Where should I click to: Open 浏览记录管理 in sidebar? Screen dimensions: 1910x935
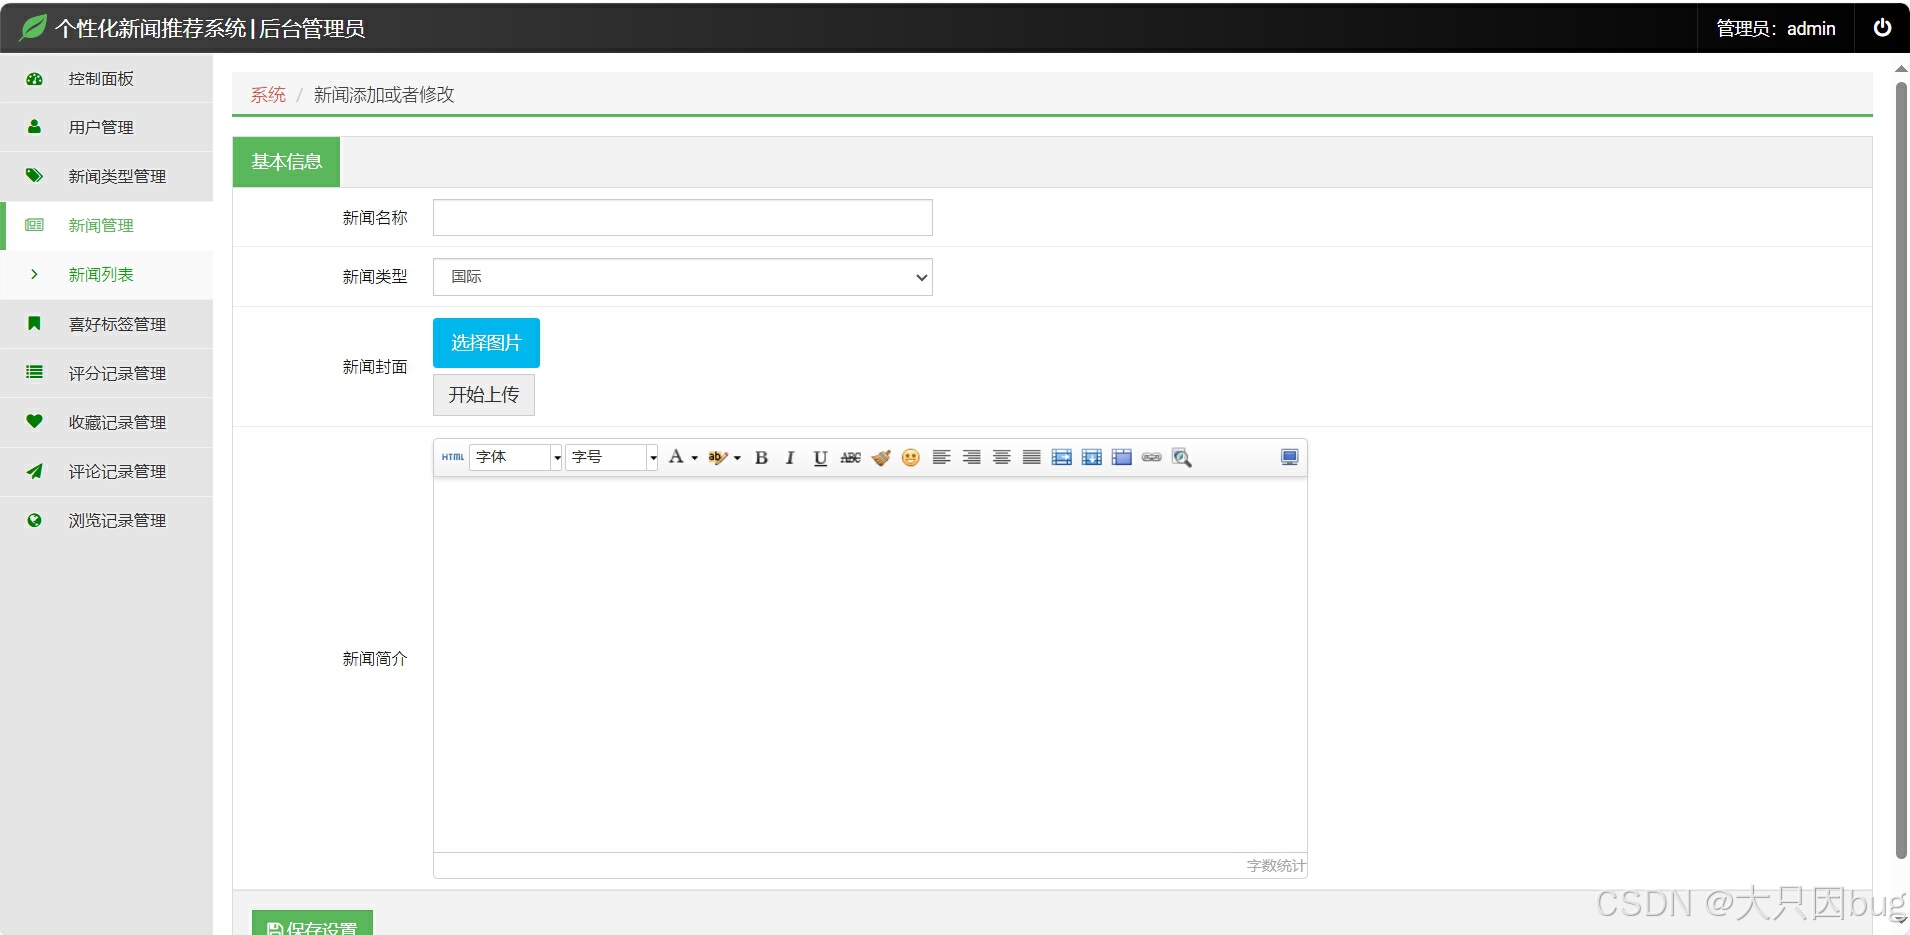pyautogui.click(x=107, y=520)
